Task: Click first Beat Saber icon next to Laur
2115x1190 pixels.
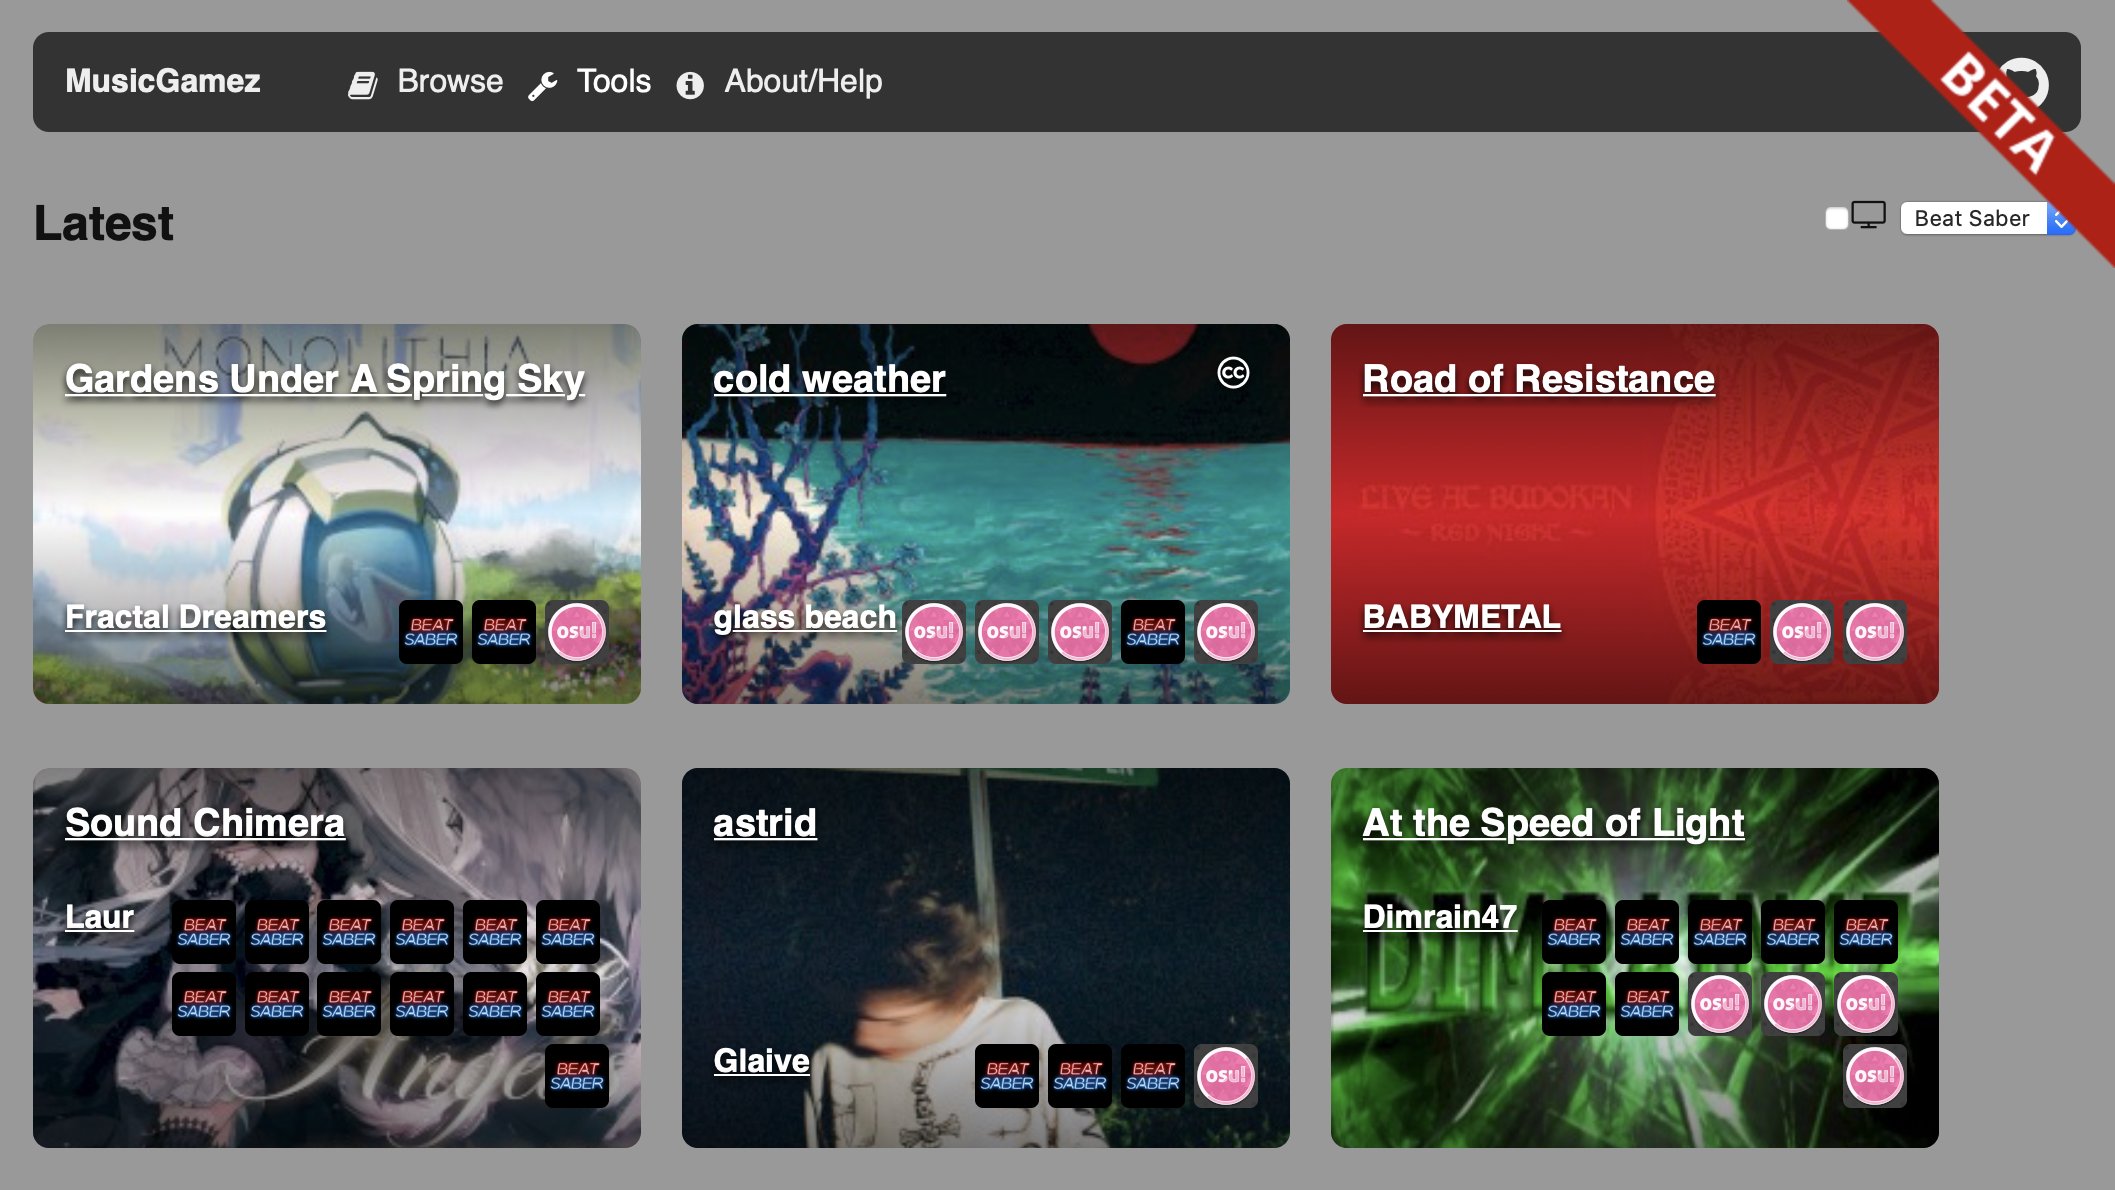Action: 204,932
